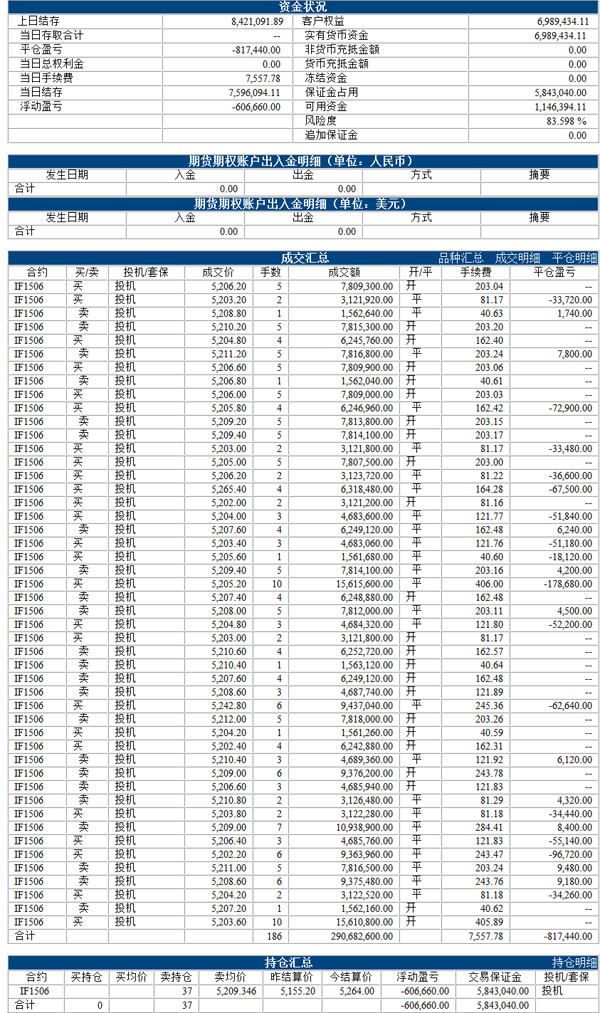
Task: Click the closing loss -72,900.00
Action: [570, 408]
